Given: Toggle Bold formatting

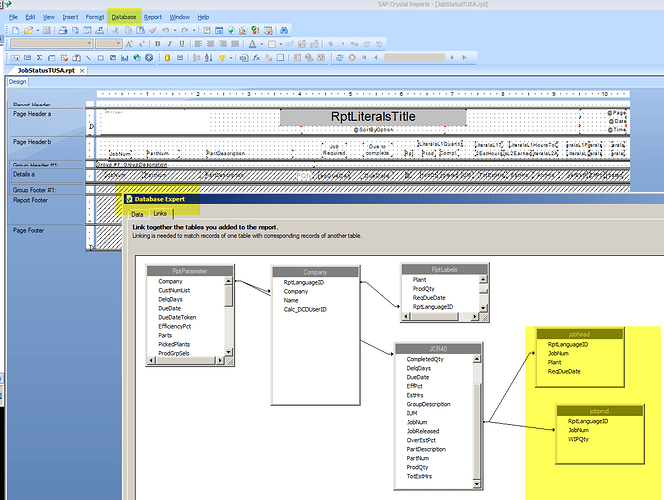Looking at the screenshot, I should pos(158,44).
